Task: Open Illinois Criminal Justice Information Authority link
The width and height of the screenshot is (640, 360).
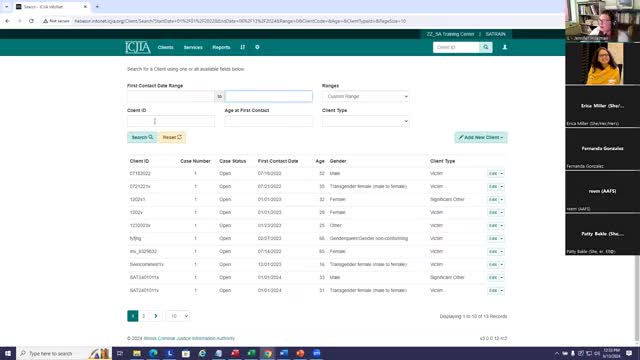Action: pos(189,338)
